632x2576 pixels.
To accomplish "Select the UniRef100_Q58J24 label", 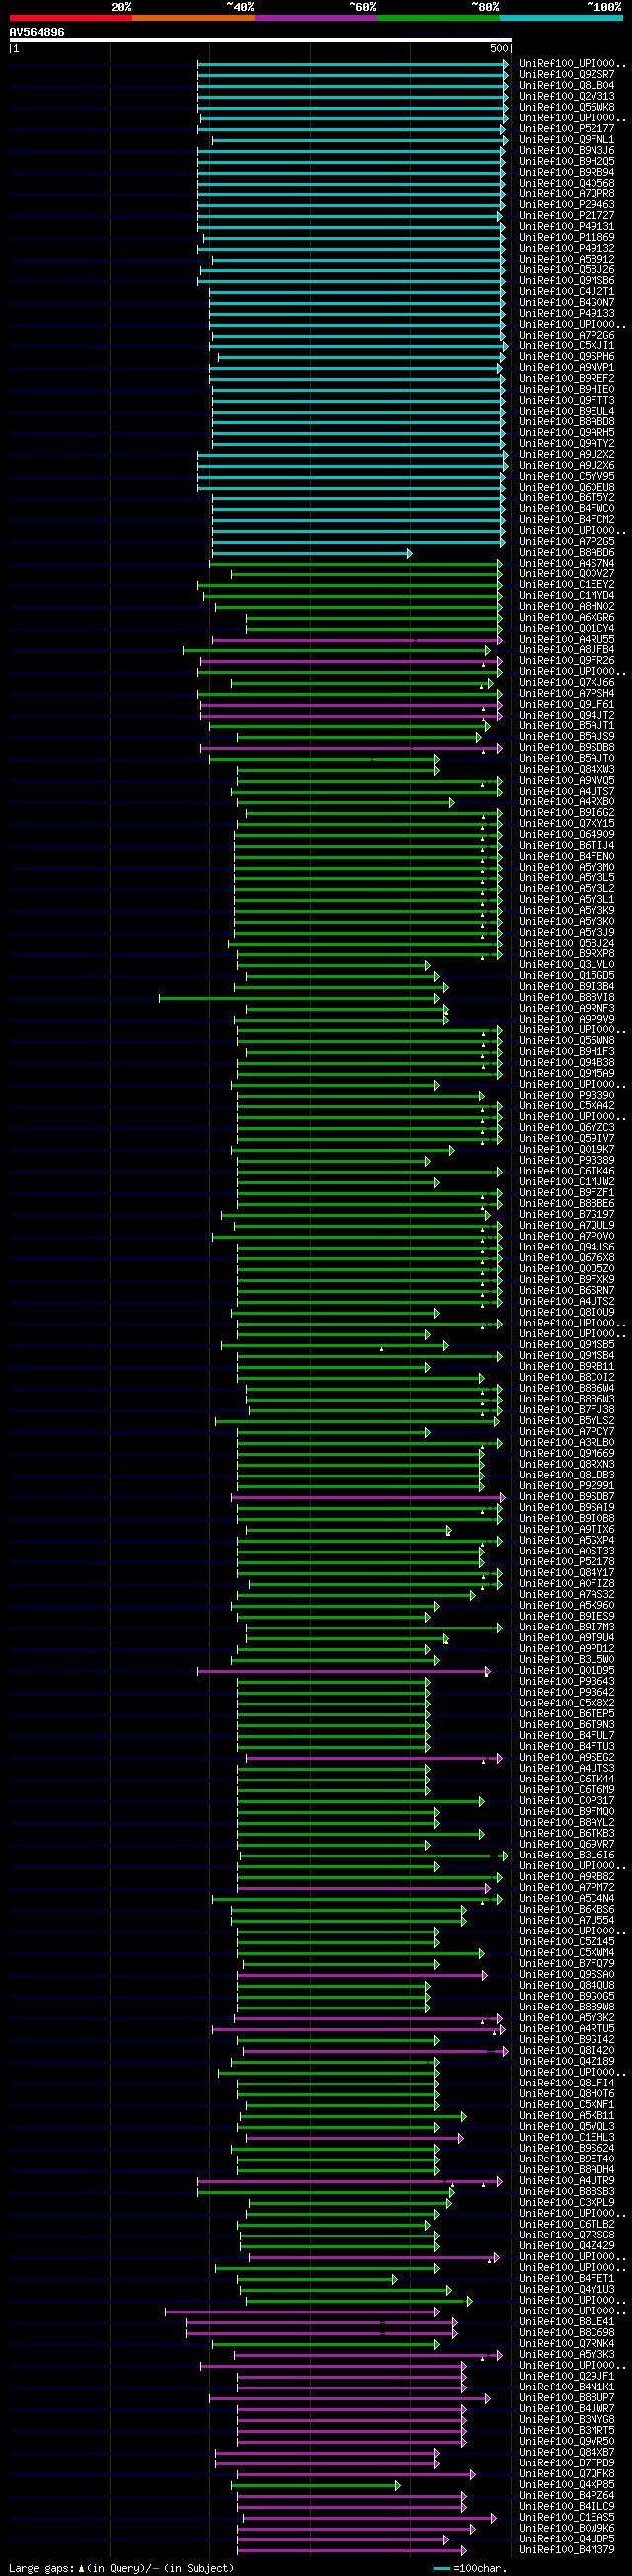I will (567, 943).
